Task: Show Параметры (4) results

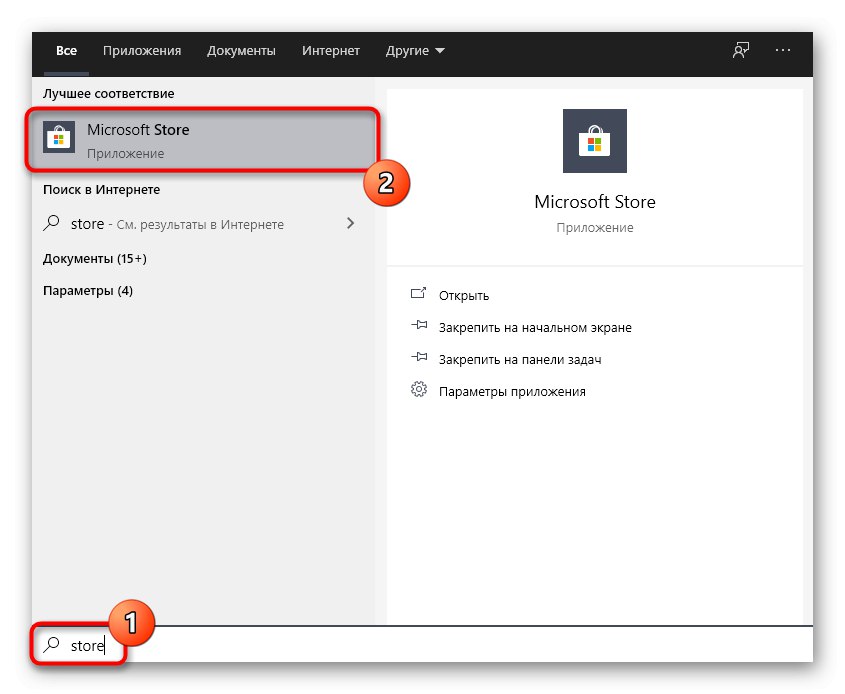Action: 87,291
